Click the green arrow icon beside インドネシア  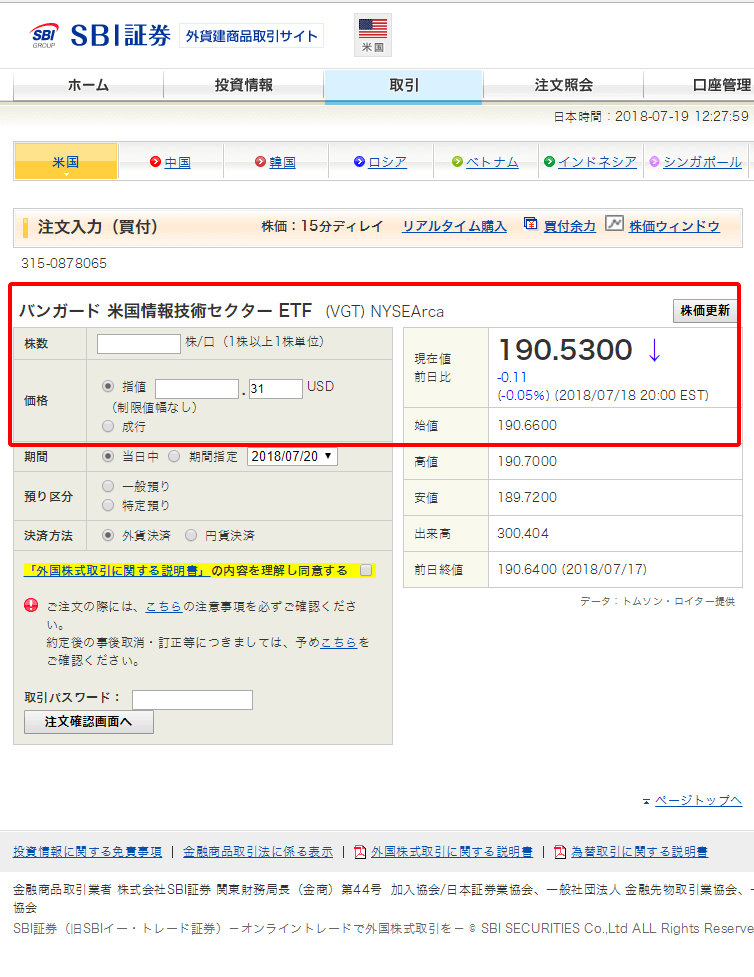coord(549,162)
